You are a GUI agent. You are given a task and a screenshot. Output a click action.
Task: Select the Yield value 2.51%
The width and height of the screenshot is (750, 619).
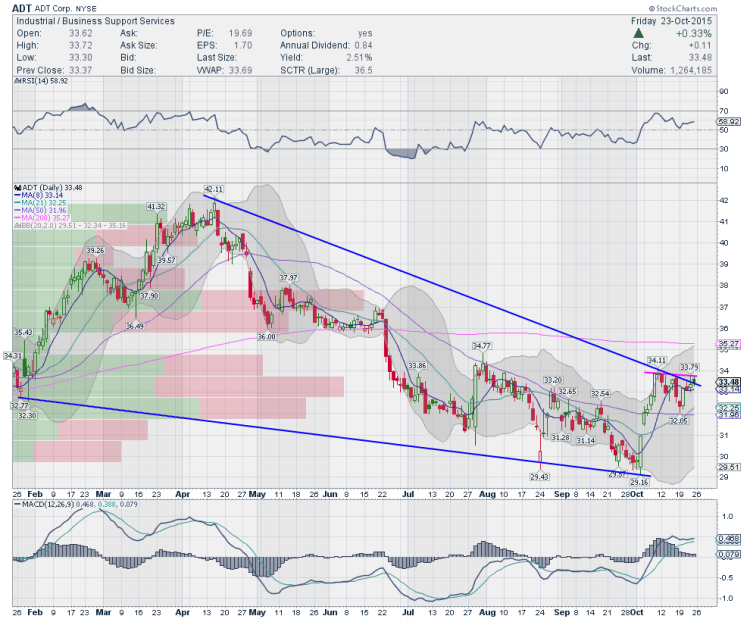[x=359, y=58]
